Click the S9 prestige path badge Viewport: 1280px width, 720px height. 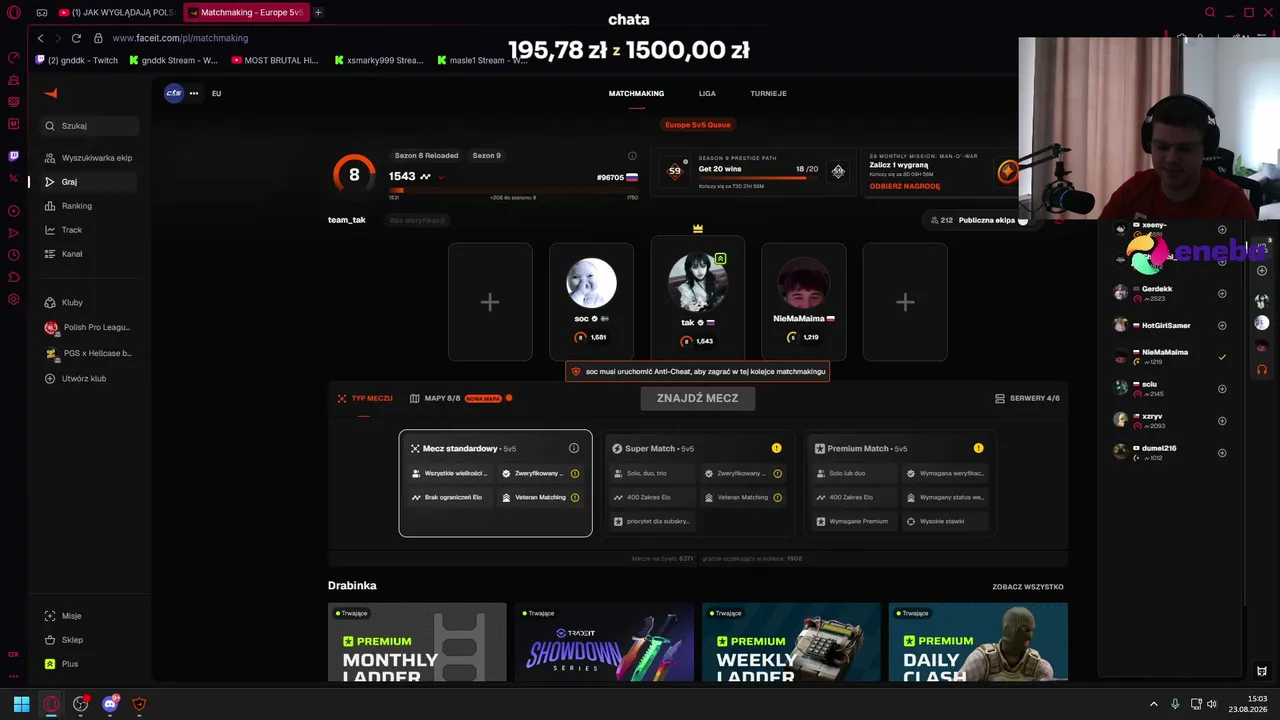click(675, 171)
